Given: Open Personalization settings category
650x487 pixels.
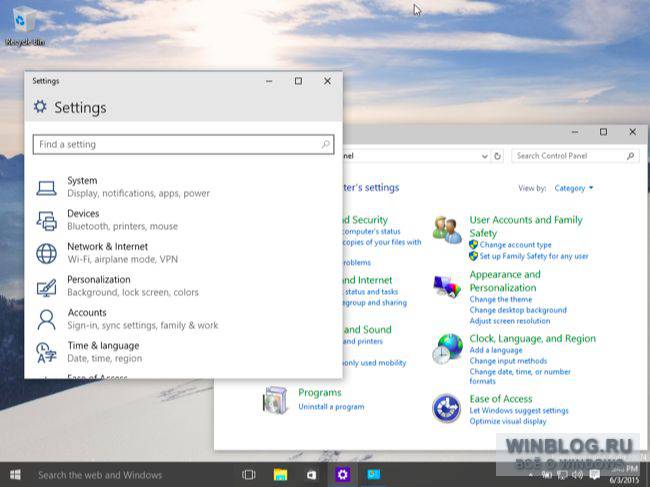Looking at the screenshot, I should point(184,286).
